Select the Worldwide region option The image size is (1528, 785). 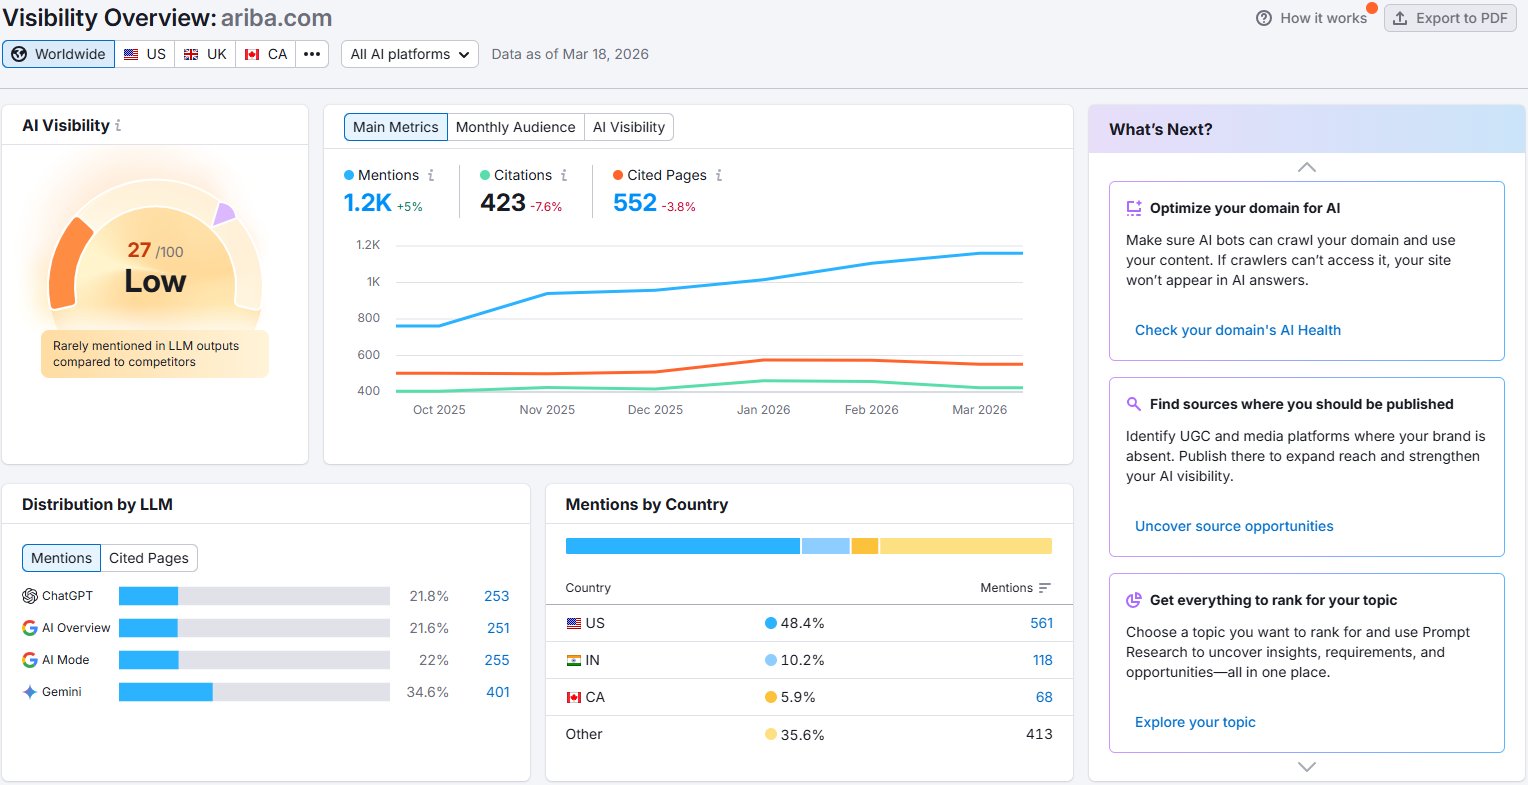click(59, 54)
